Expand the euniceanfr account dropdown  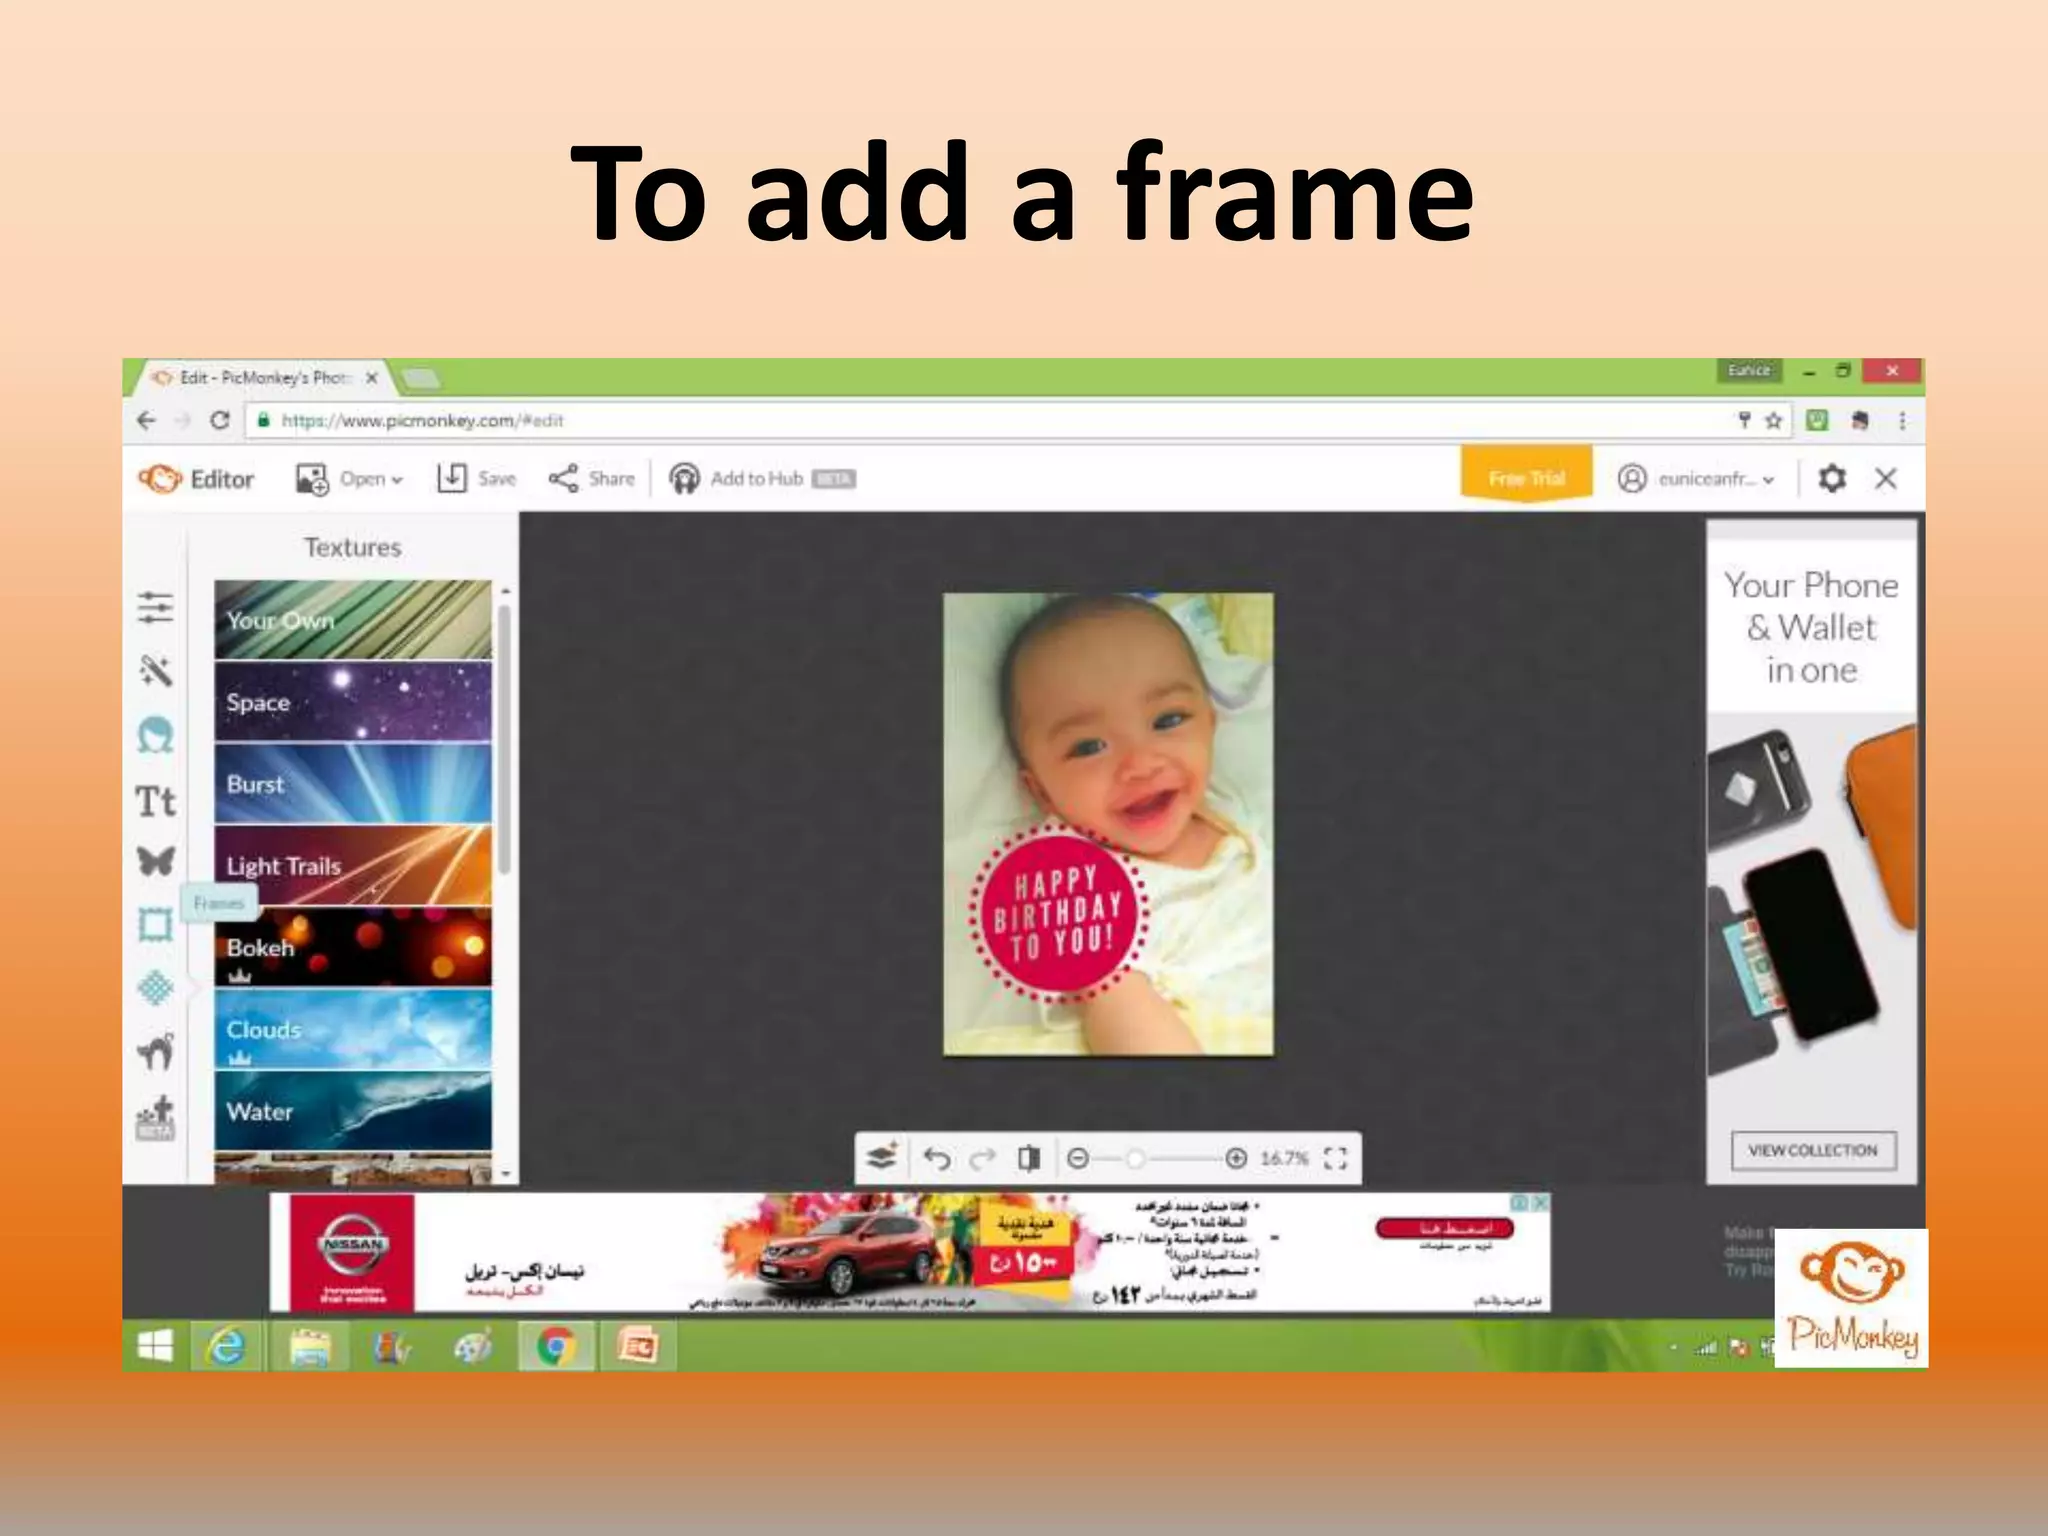coord(1696,479)
